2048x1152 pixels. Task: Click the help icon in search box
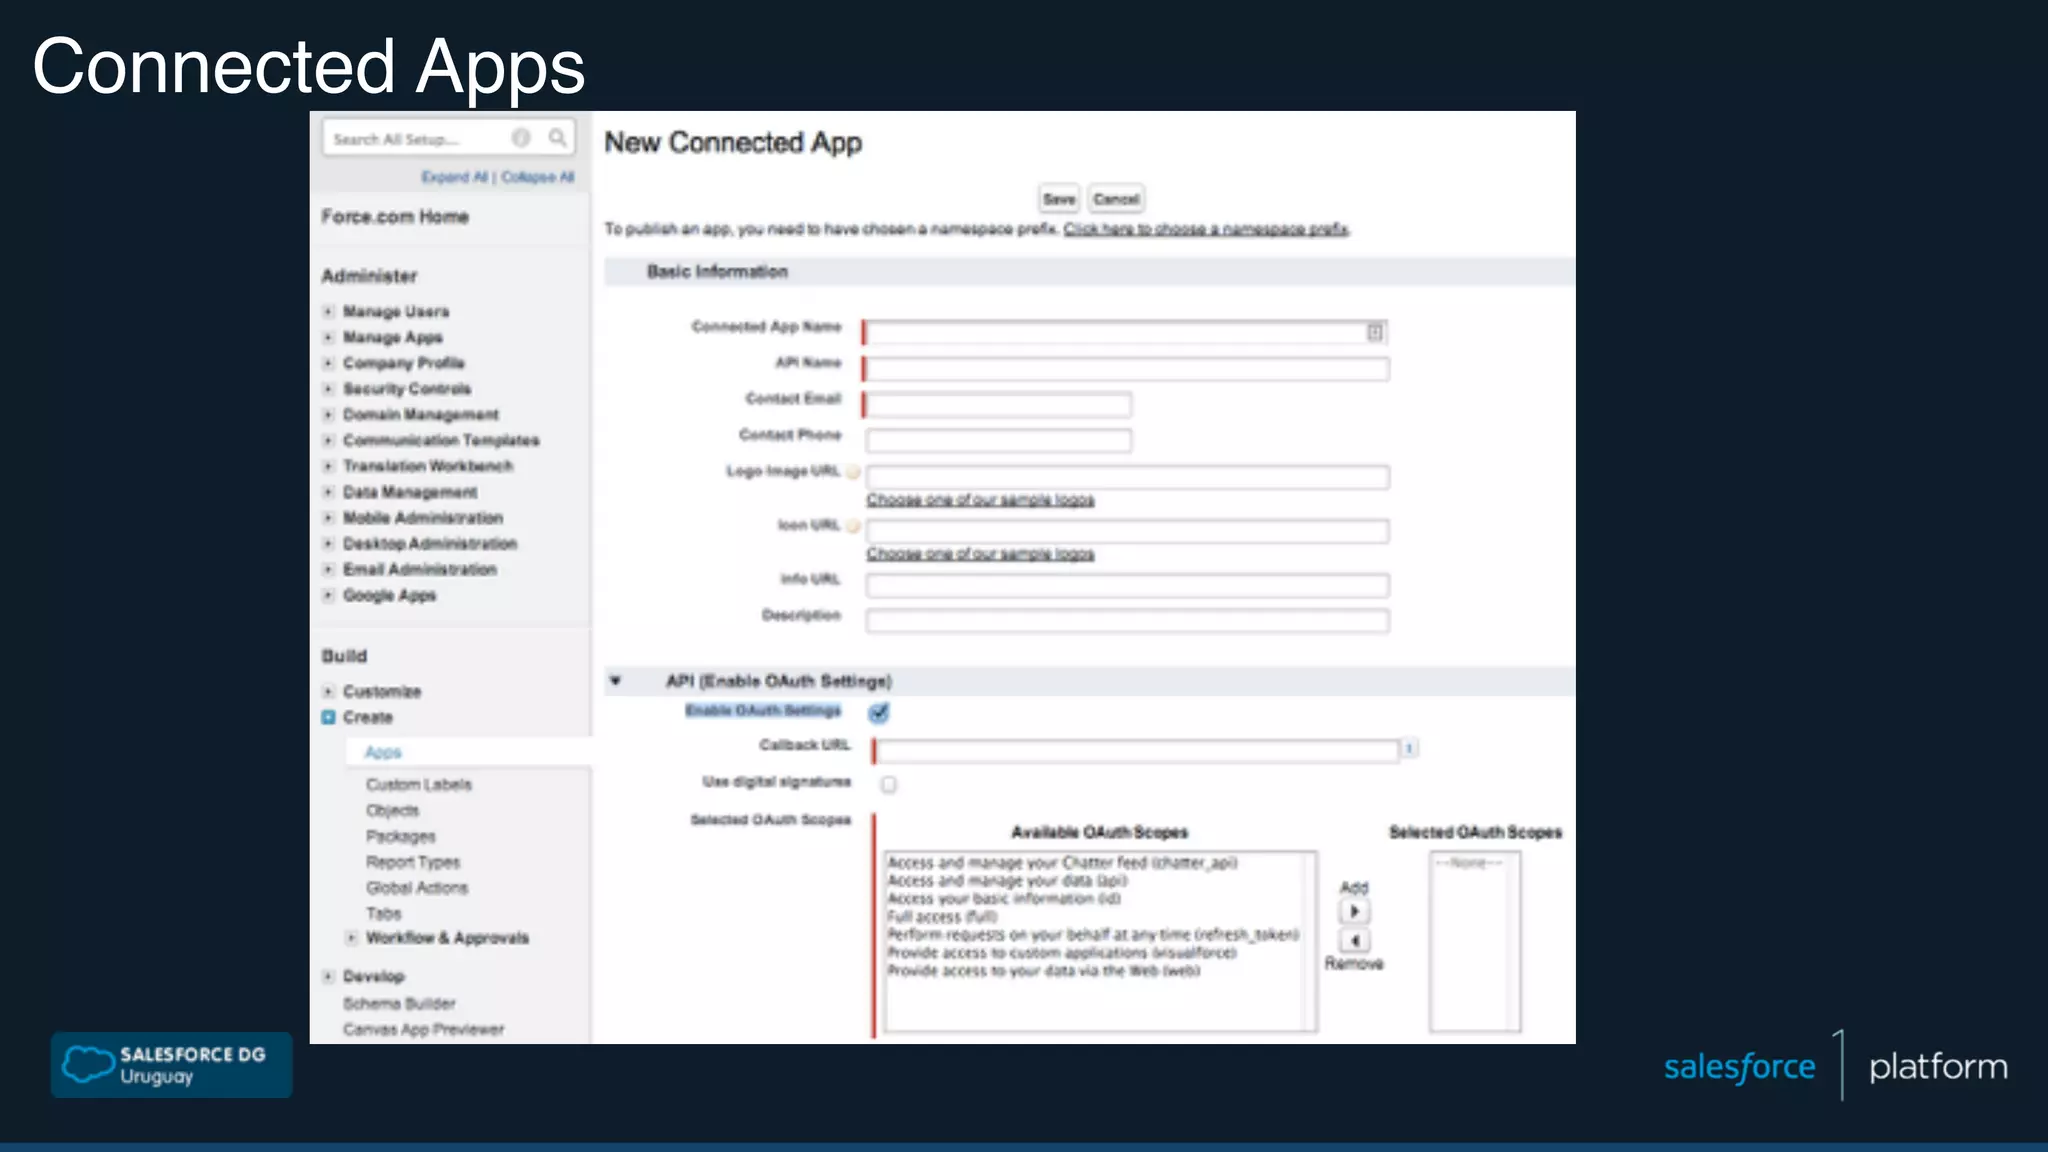pos(521,138)
